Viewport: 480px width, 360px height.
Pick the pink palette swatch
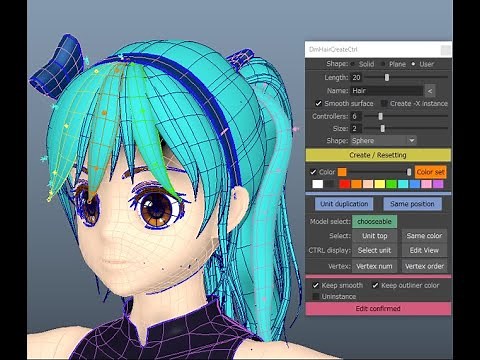[426, 184]
